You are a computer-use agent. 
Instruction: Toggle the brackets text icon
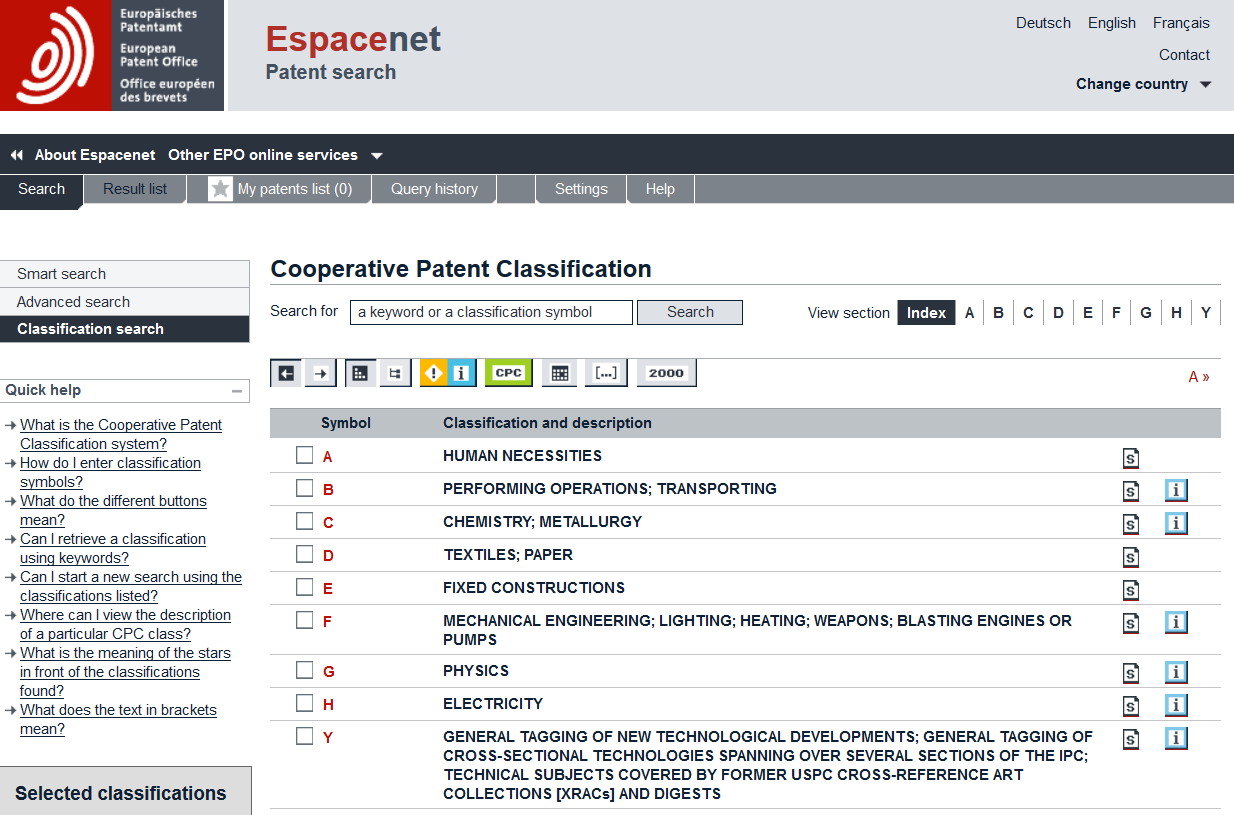coord(605,373)
